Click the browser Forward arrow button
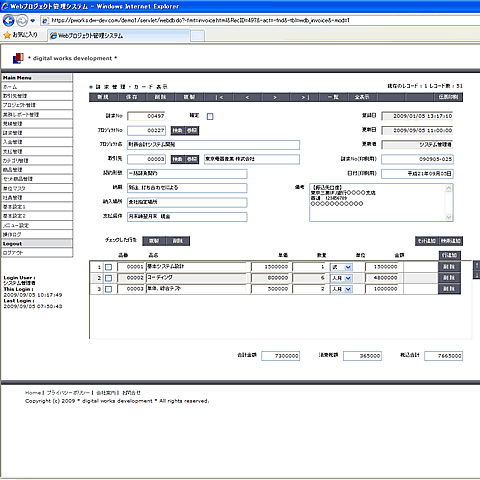480x480 pixels. (22, 21)
